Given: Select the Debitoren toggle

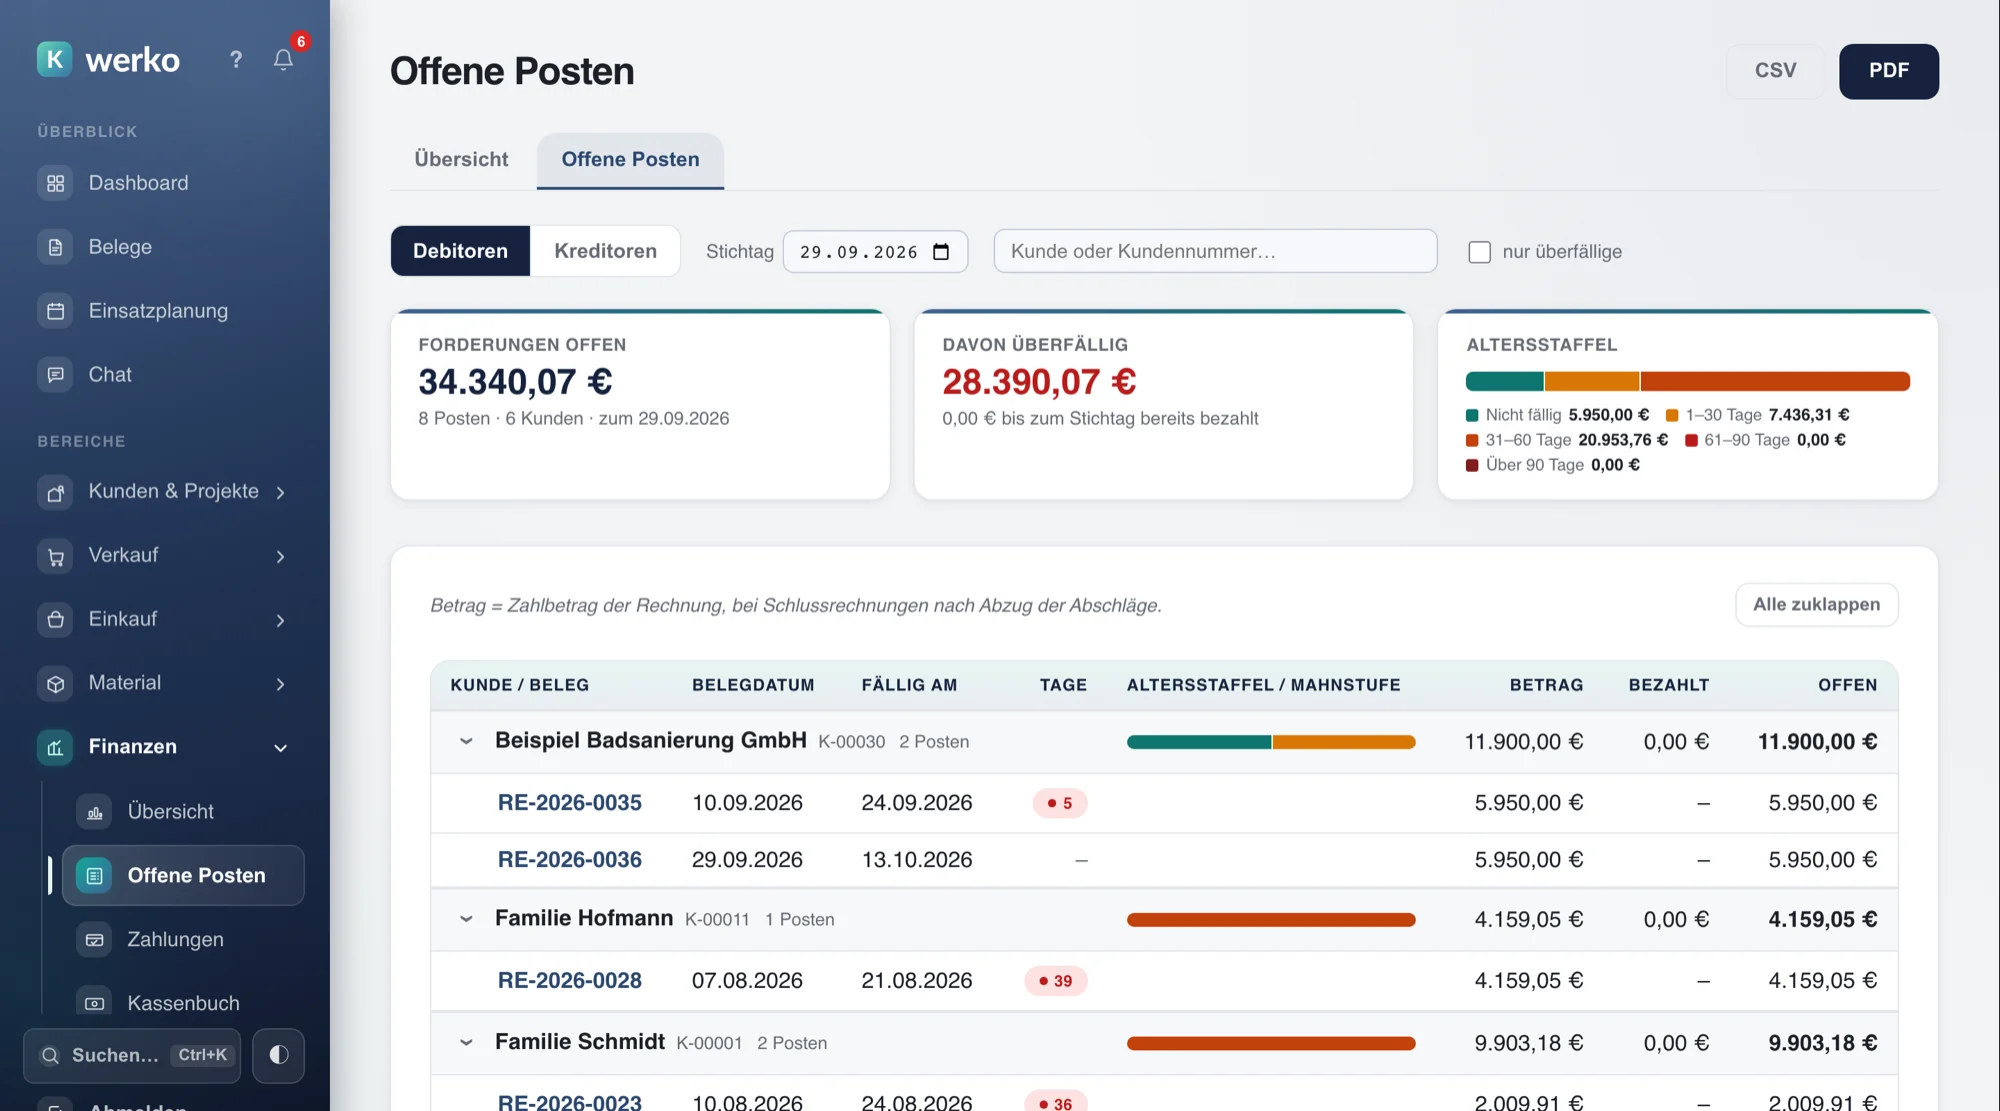Looking at the screenshot, I should click(x=460, y=251).
